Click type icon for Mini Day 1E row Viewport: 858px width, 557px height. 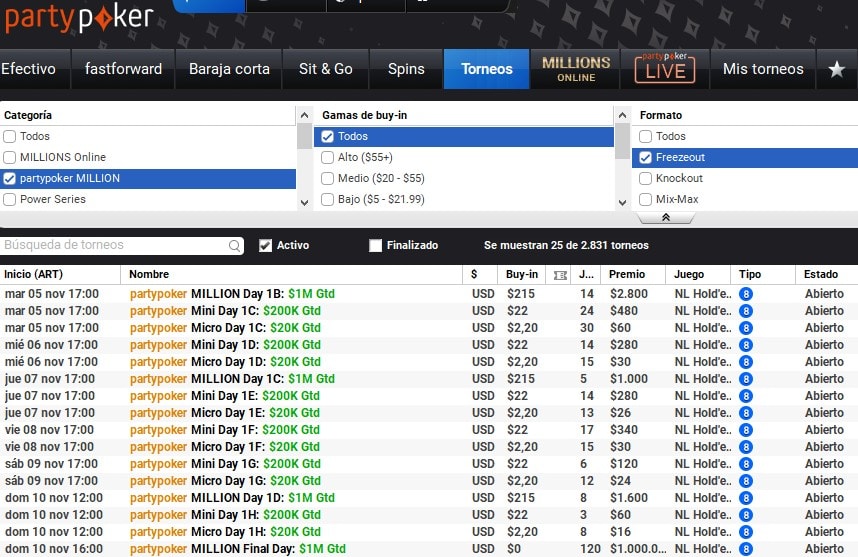745,396
